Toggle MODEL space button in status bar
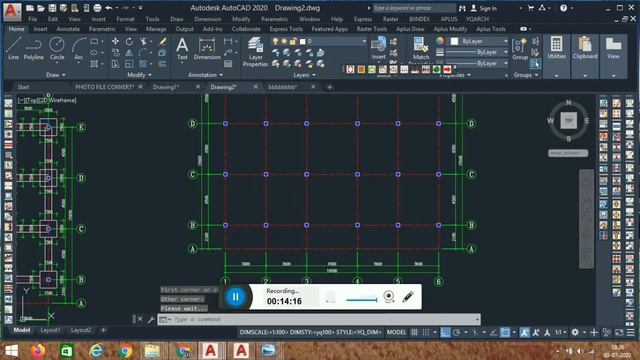Image resolution: width=640 pixels, height=360 pixels. [x=396, y=332]
